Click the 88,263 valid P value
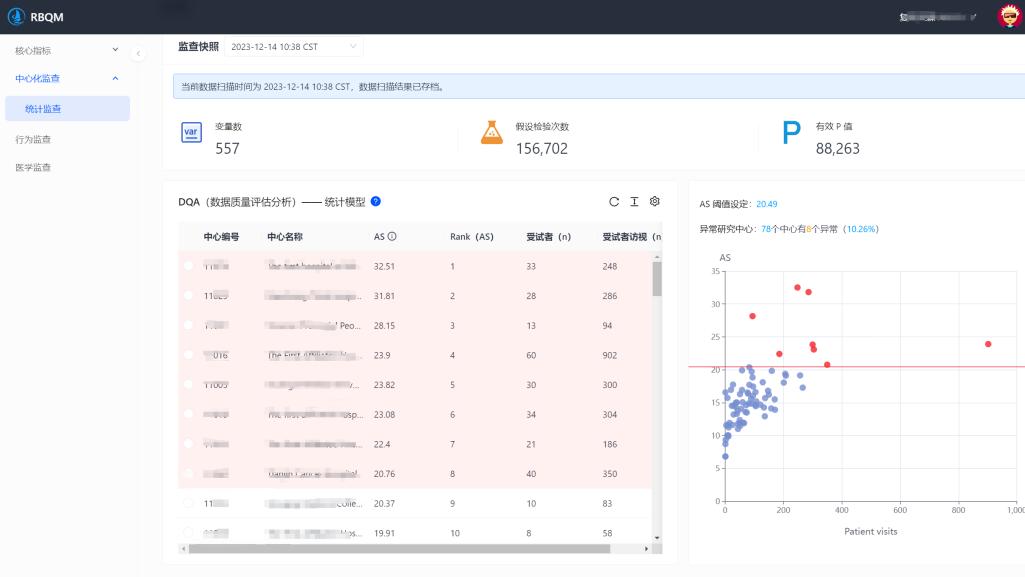This screenshot has height=577, width=1025. [837, 148]
